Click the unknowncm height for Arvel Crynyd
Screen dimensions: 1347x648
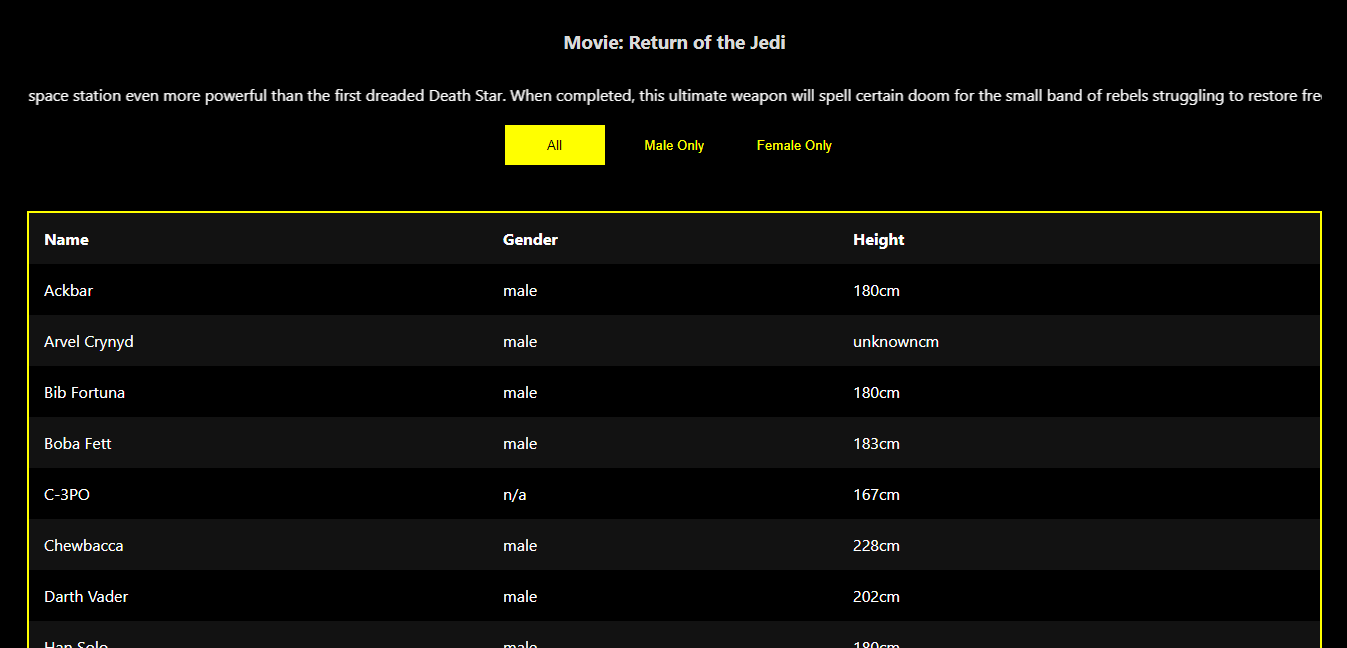[896, 341]
